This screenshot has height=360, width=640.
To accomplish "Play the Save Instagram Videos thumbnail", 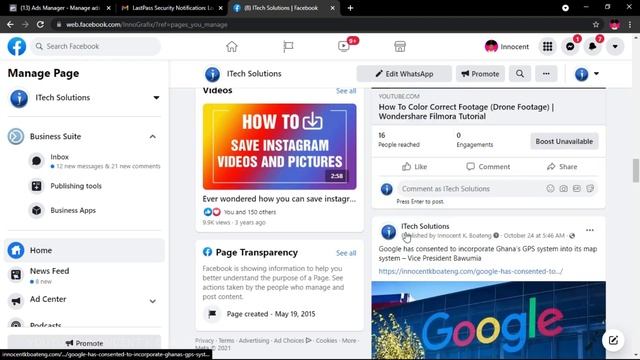I will [280, 147].
